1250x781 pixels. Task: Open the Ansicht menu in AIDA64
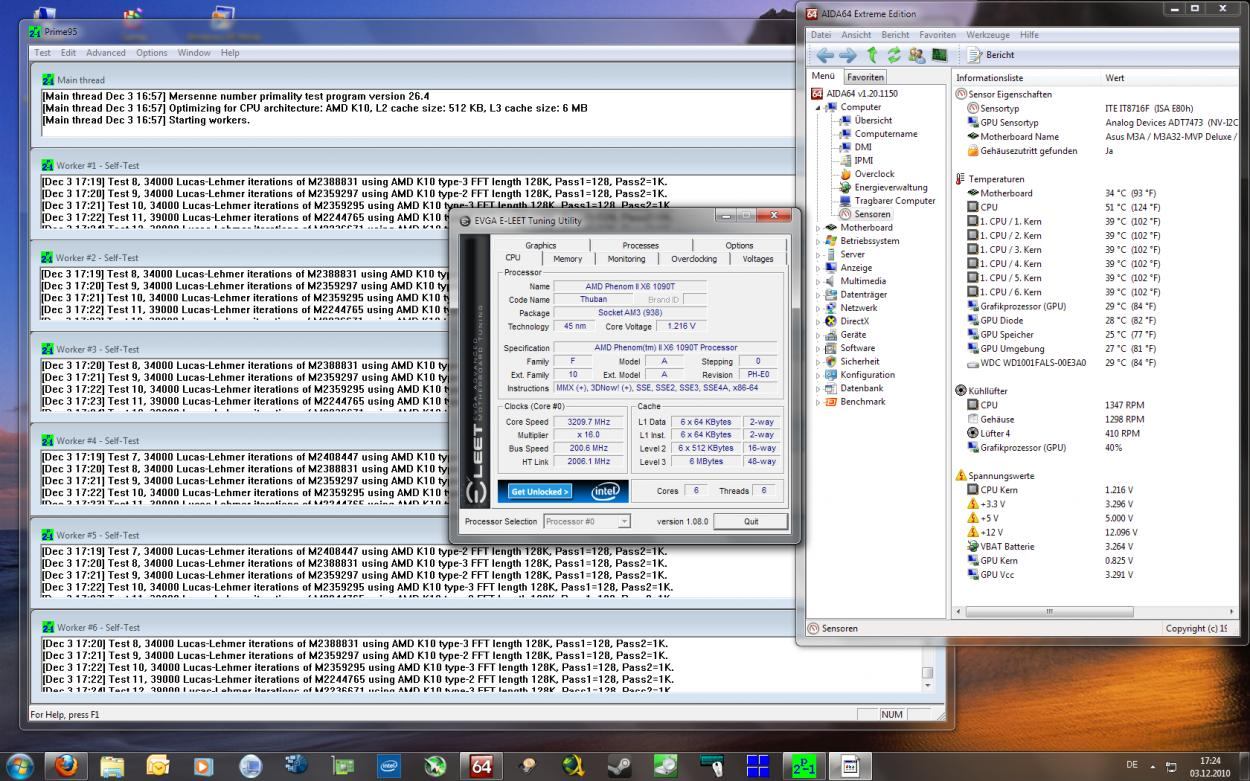click(x=856, y=35)
